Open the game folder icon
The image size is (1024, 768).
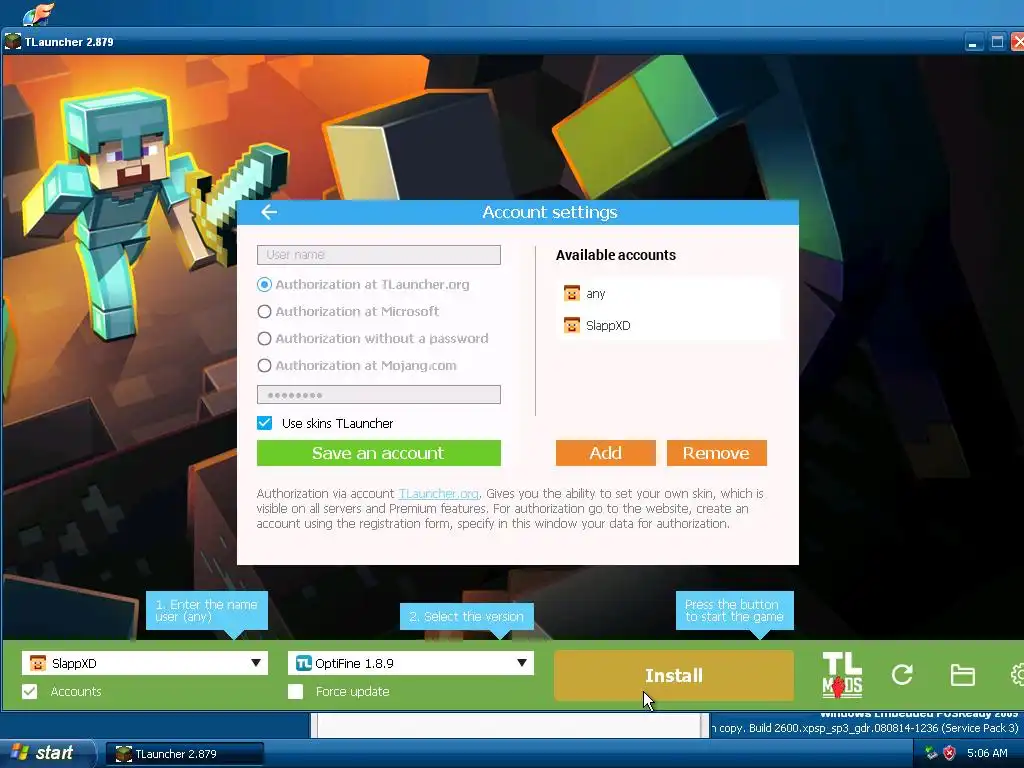962,675
